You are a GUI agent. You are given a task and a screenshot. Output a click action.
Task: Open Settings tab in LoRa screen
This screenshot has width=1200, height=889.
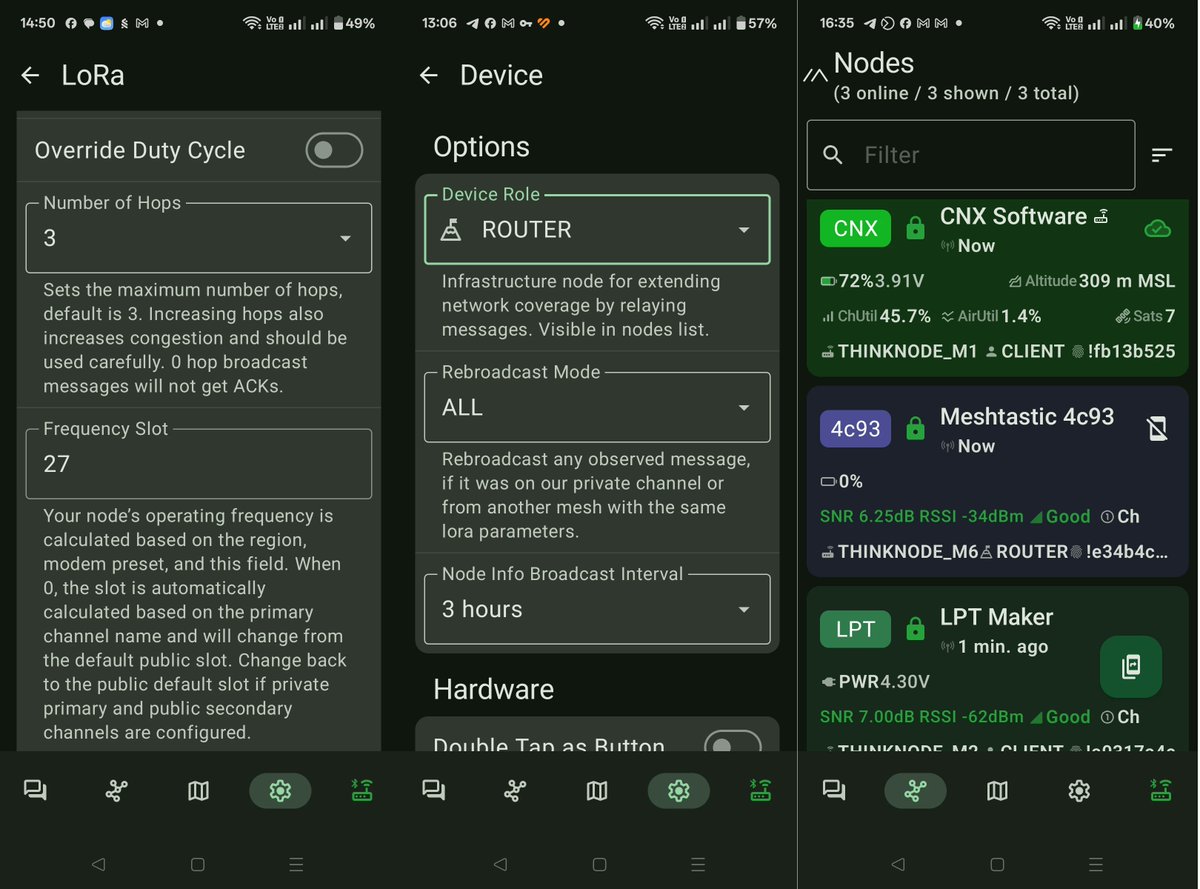click(280, 791)
